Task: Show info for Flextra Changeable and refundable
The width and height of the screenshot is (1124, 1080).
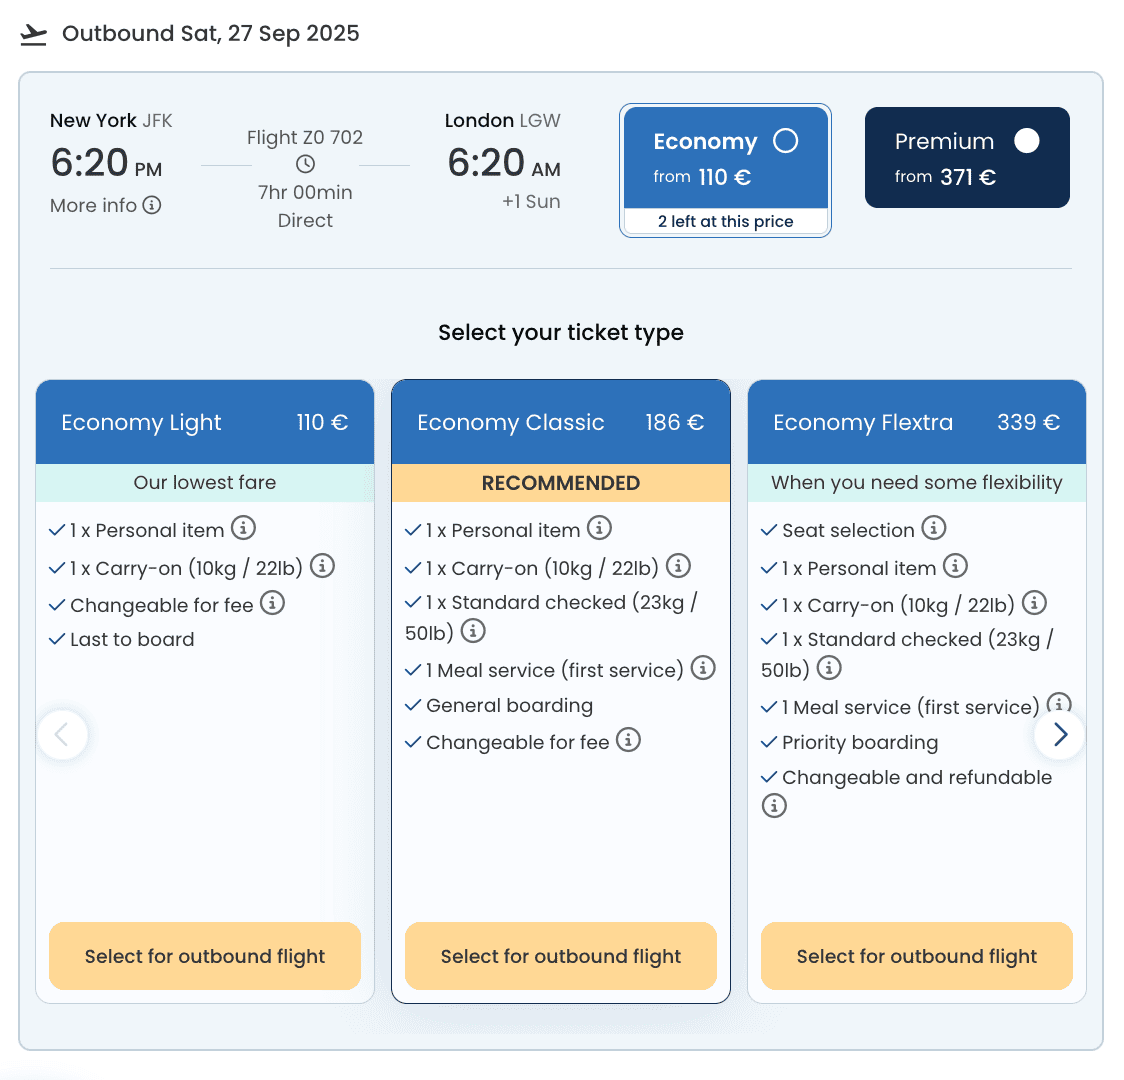Action: click(774, 806)
